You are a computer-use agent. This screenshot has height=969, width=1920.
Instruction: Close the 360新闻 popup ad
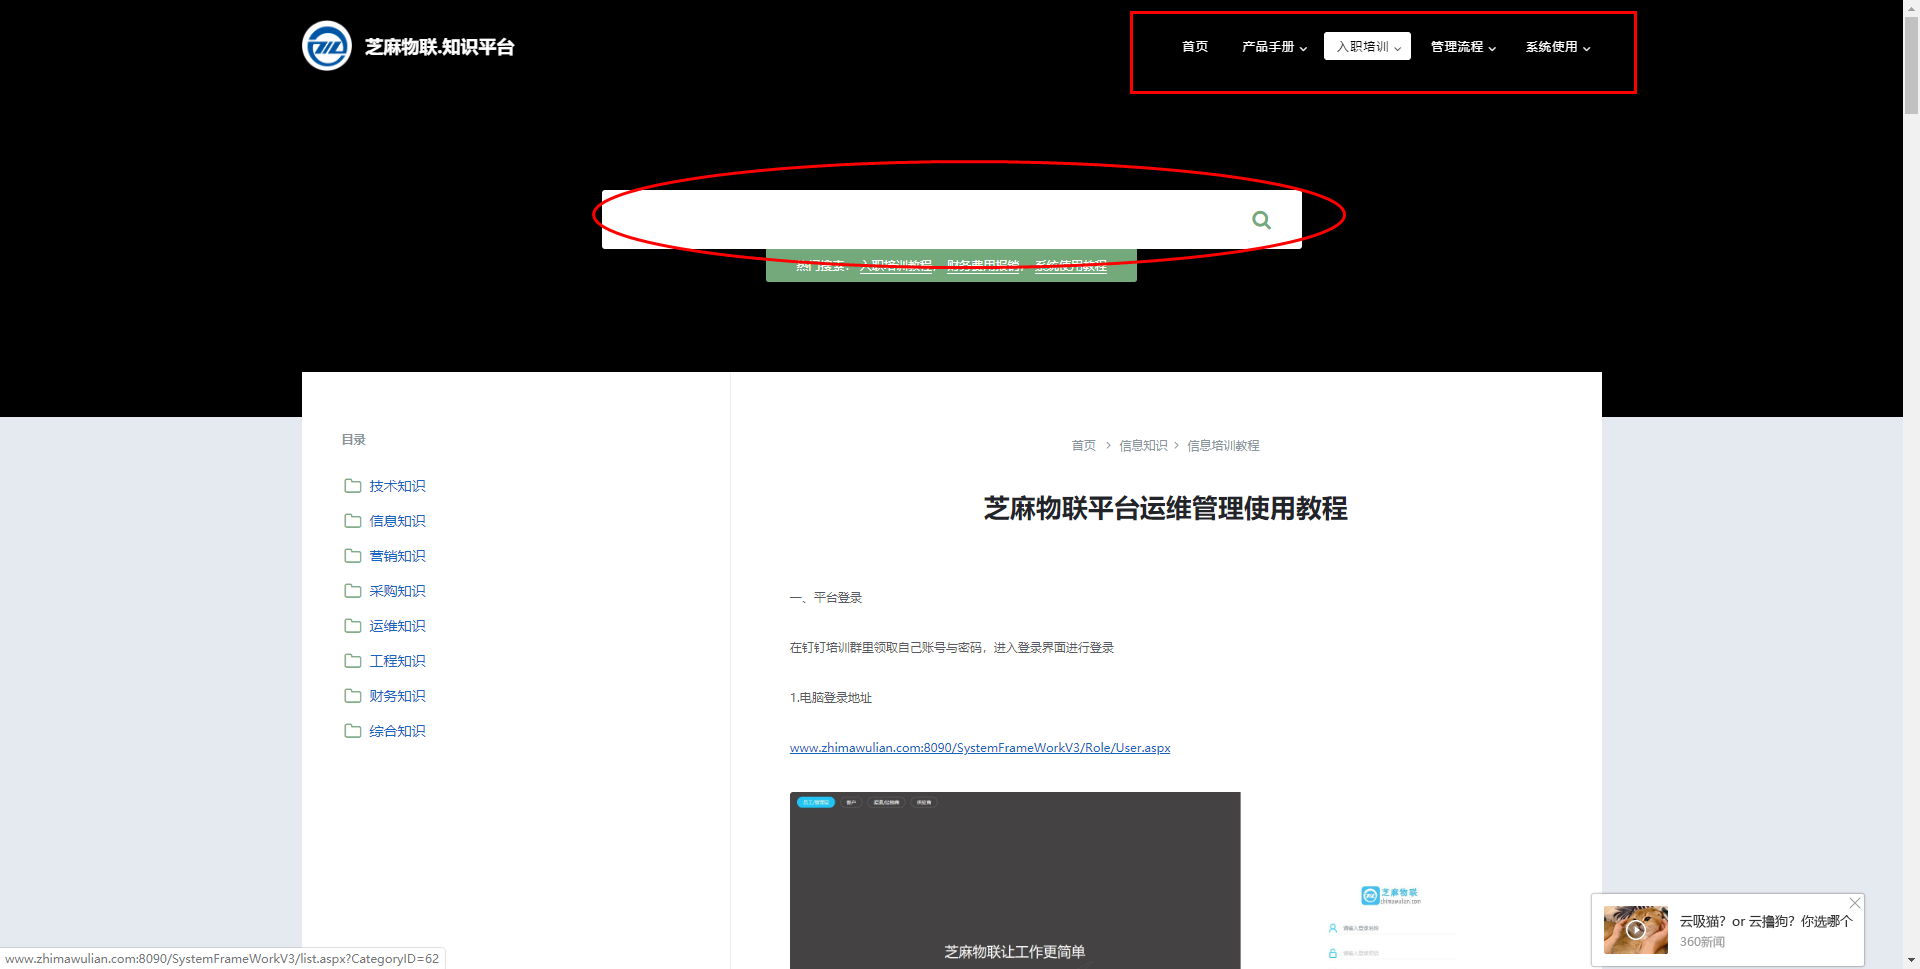pos(1854,903)
